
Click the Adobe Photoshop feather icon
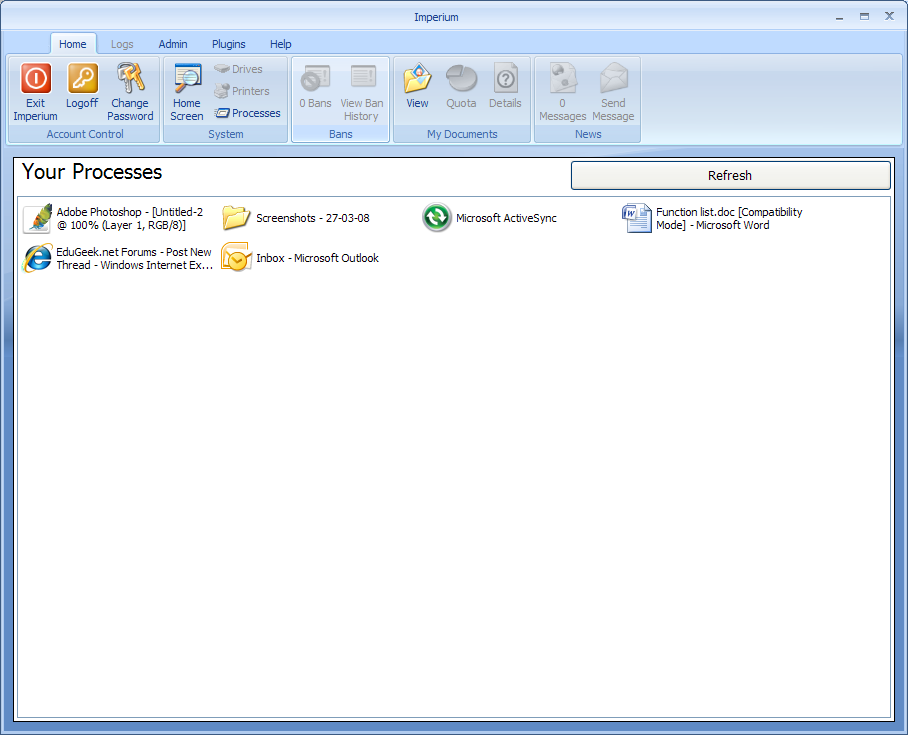point(38,218)
